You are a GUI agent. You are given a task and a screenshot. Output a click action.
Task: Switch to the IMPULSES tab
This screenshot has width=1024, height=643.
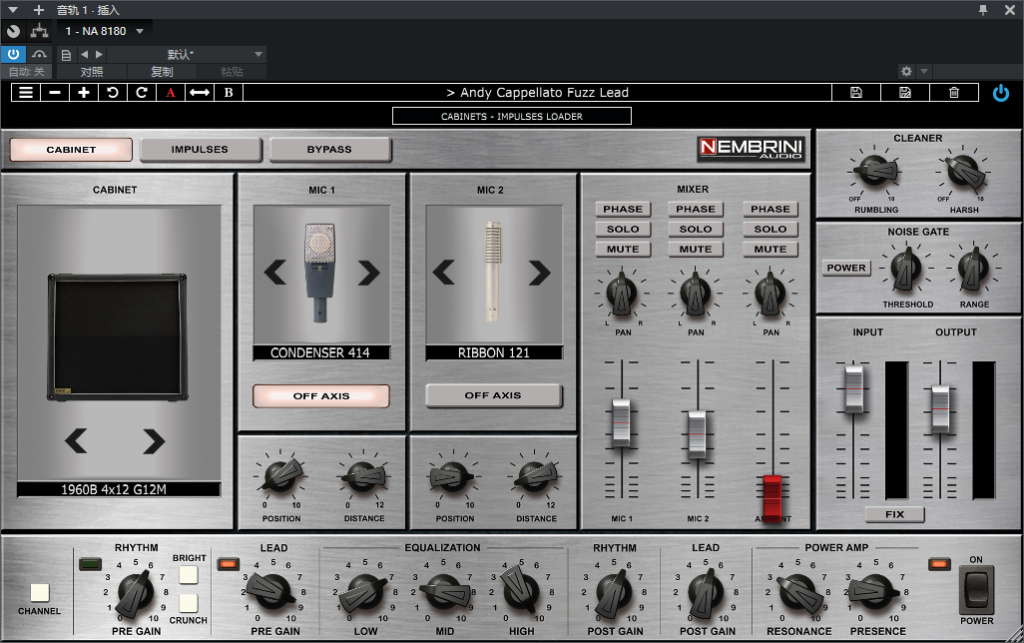coord(200,150)
